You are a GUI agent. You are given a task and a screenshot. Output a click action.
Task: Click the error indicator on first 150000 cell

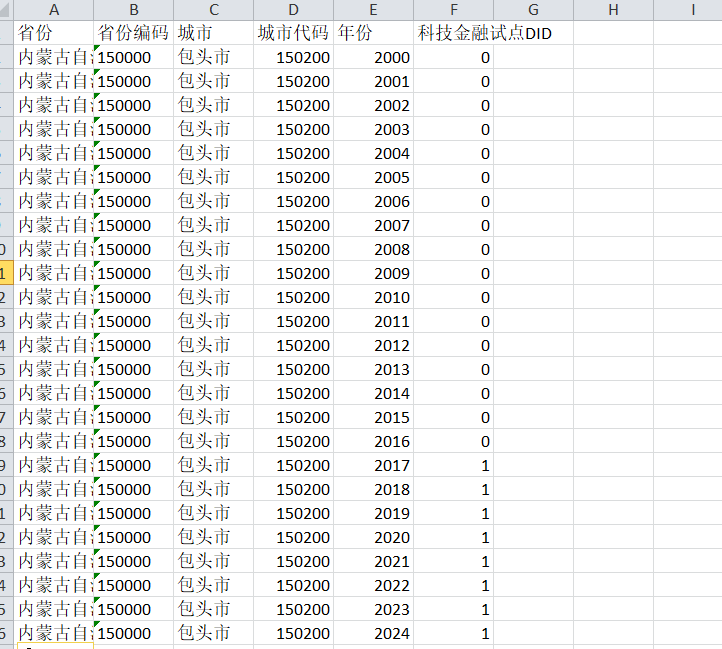pos(97,48)
